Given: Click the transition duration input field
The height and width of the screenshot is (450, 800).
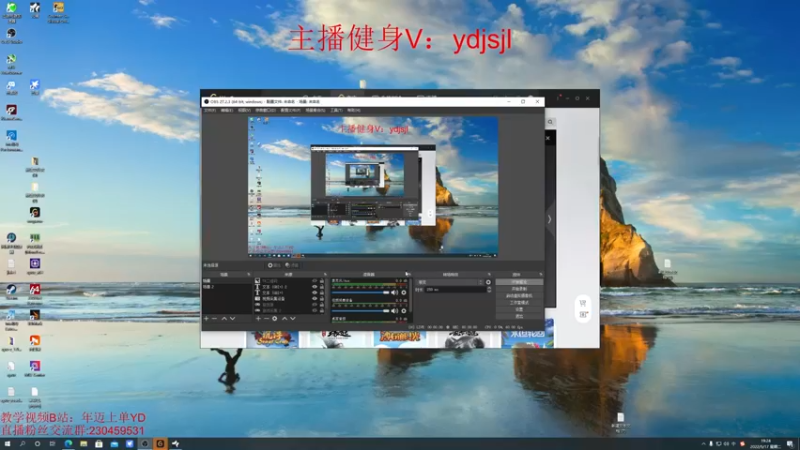Looking at the screenshot, I should coord(455,289).
